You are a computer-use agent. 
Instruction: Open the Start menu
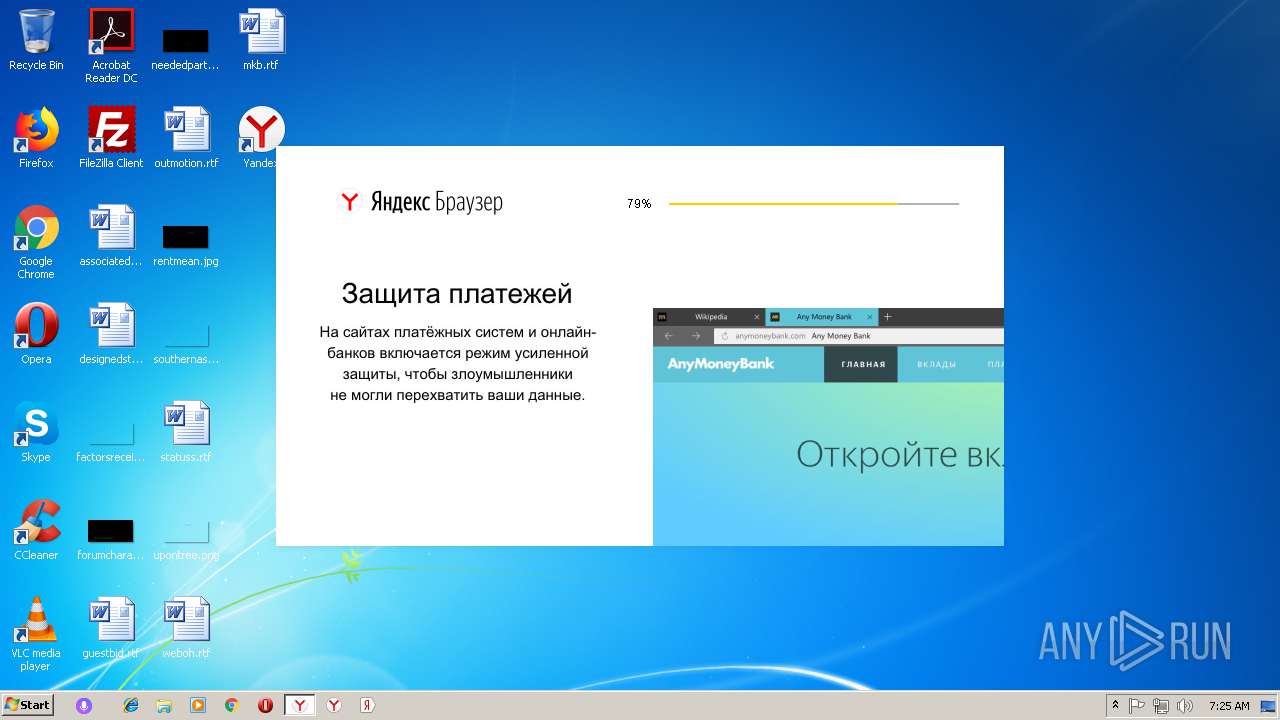[28, 705]
